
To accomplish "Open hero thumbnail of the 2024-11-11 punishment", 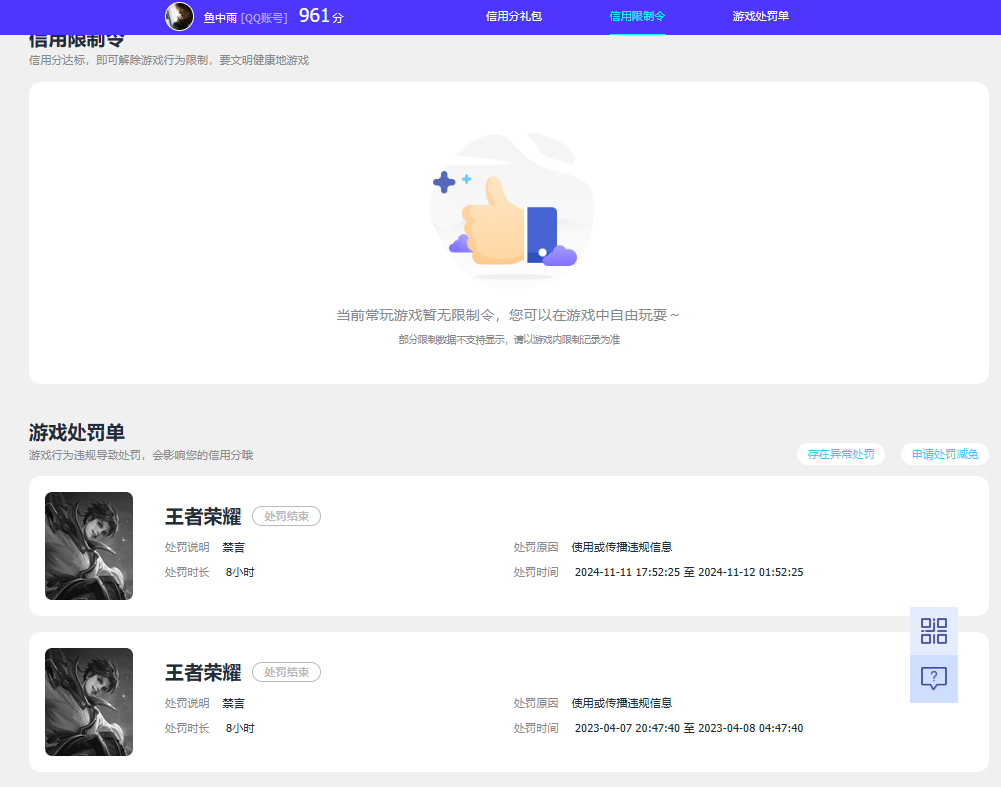I will 89,546.
